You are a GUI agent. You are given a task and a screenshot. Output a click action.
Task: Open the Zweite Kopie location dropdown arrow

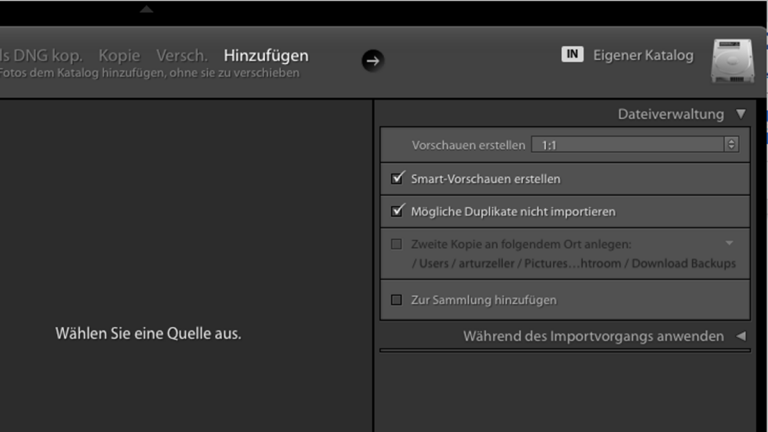tap(730, 244)
